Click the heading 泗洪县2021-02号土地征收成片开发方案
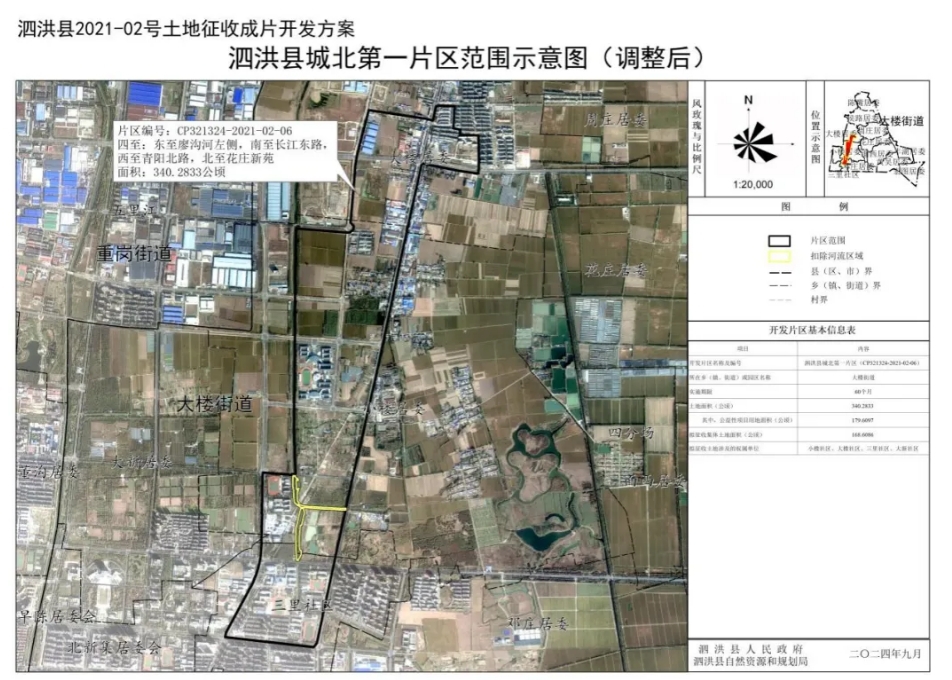Image resolution: width=952 pixels, height=680 pixels. [x=186, y=29]
